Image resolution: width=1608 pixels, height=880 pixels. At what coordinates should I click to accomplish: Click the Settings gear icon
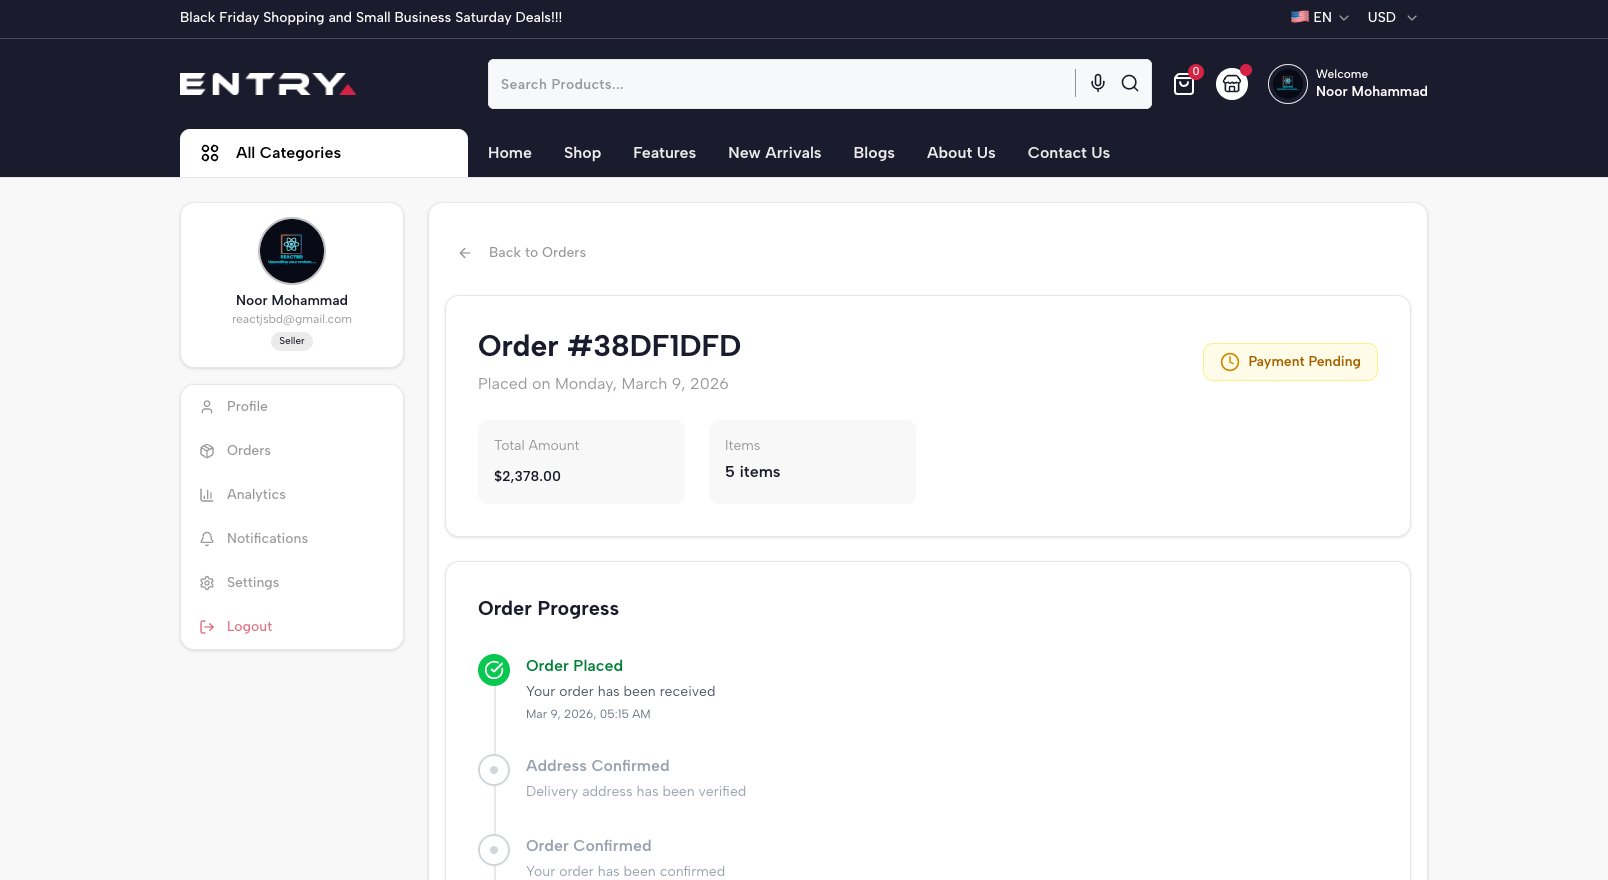[207, 583]
